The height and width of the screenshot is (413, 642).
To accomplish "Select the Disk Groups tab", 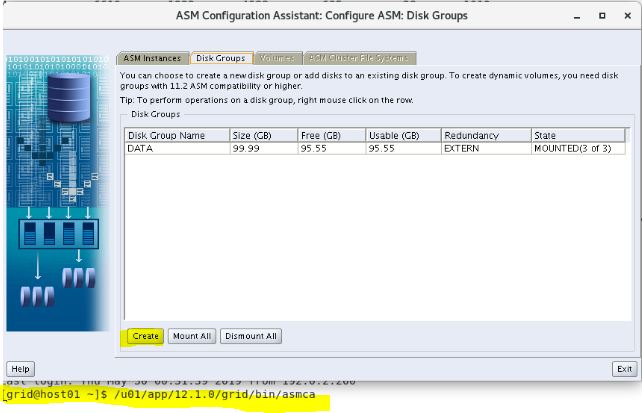I will [221, 58].
